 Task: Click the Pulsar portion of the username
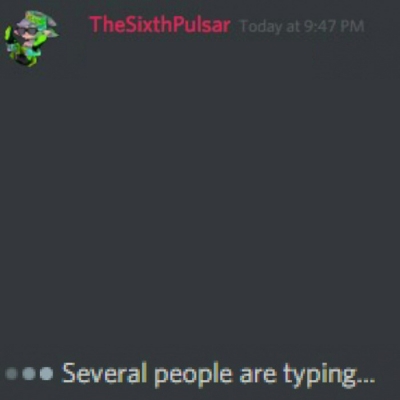point(200,25)
